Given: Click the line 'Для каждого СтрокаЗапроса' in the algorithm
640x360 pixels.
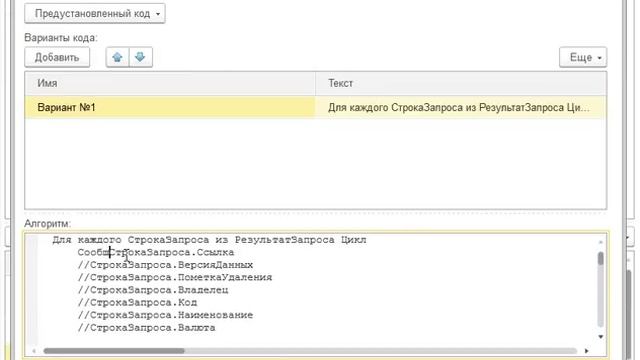Looking at the screenshot, I should 209,240.
